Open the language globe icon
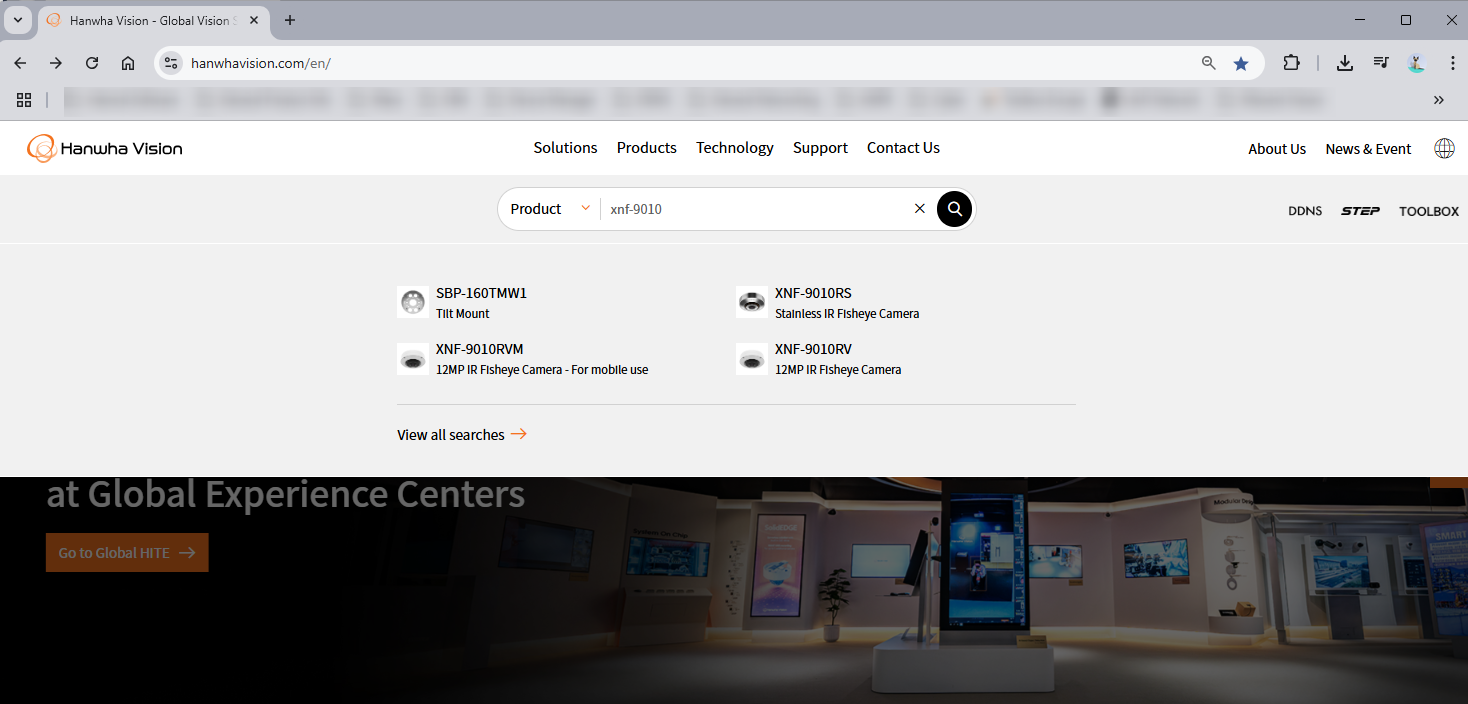The width and height of the screenshot is (1468, 704). [x=1444, y=148]
